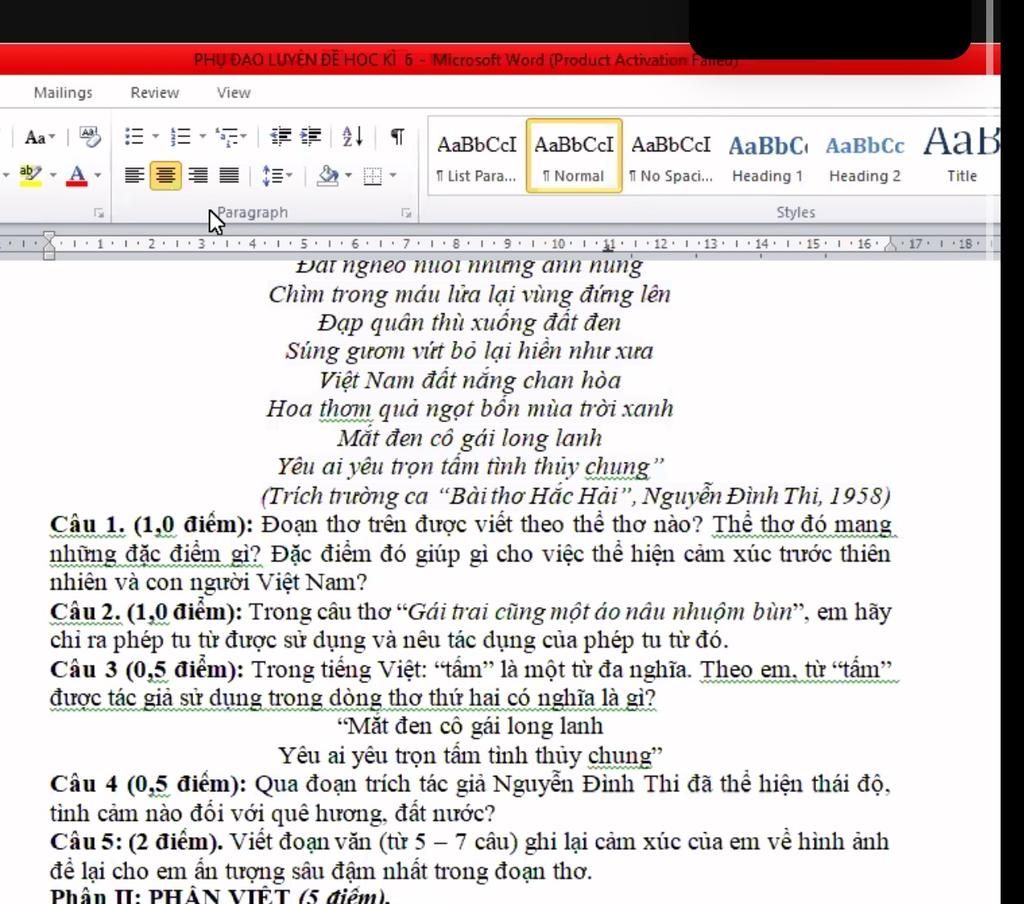Image resolution: width=1024 pixels, height=904 pixels.
Task: Decrease the paragraph indent
Action: (281, 136)
